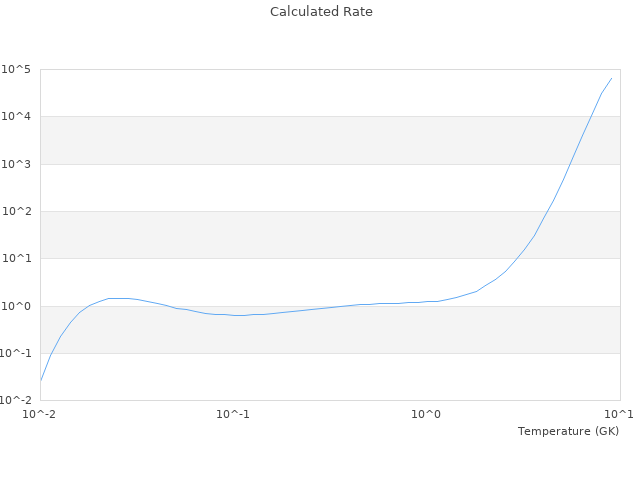This screenshot has height=480, width=640.
Task: Click the 10^0 x-axis tick label
Action: [427, 414]
